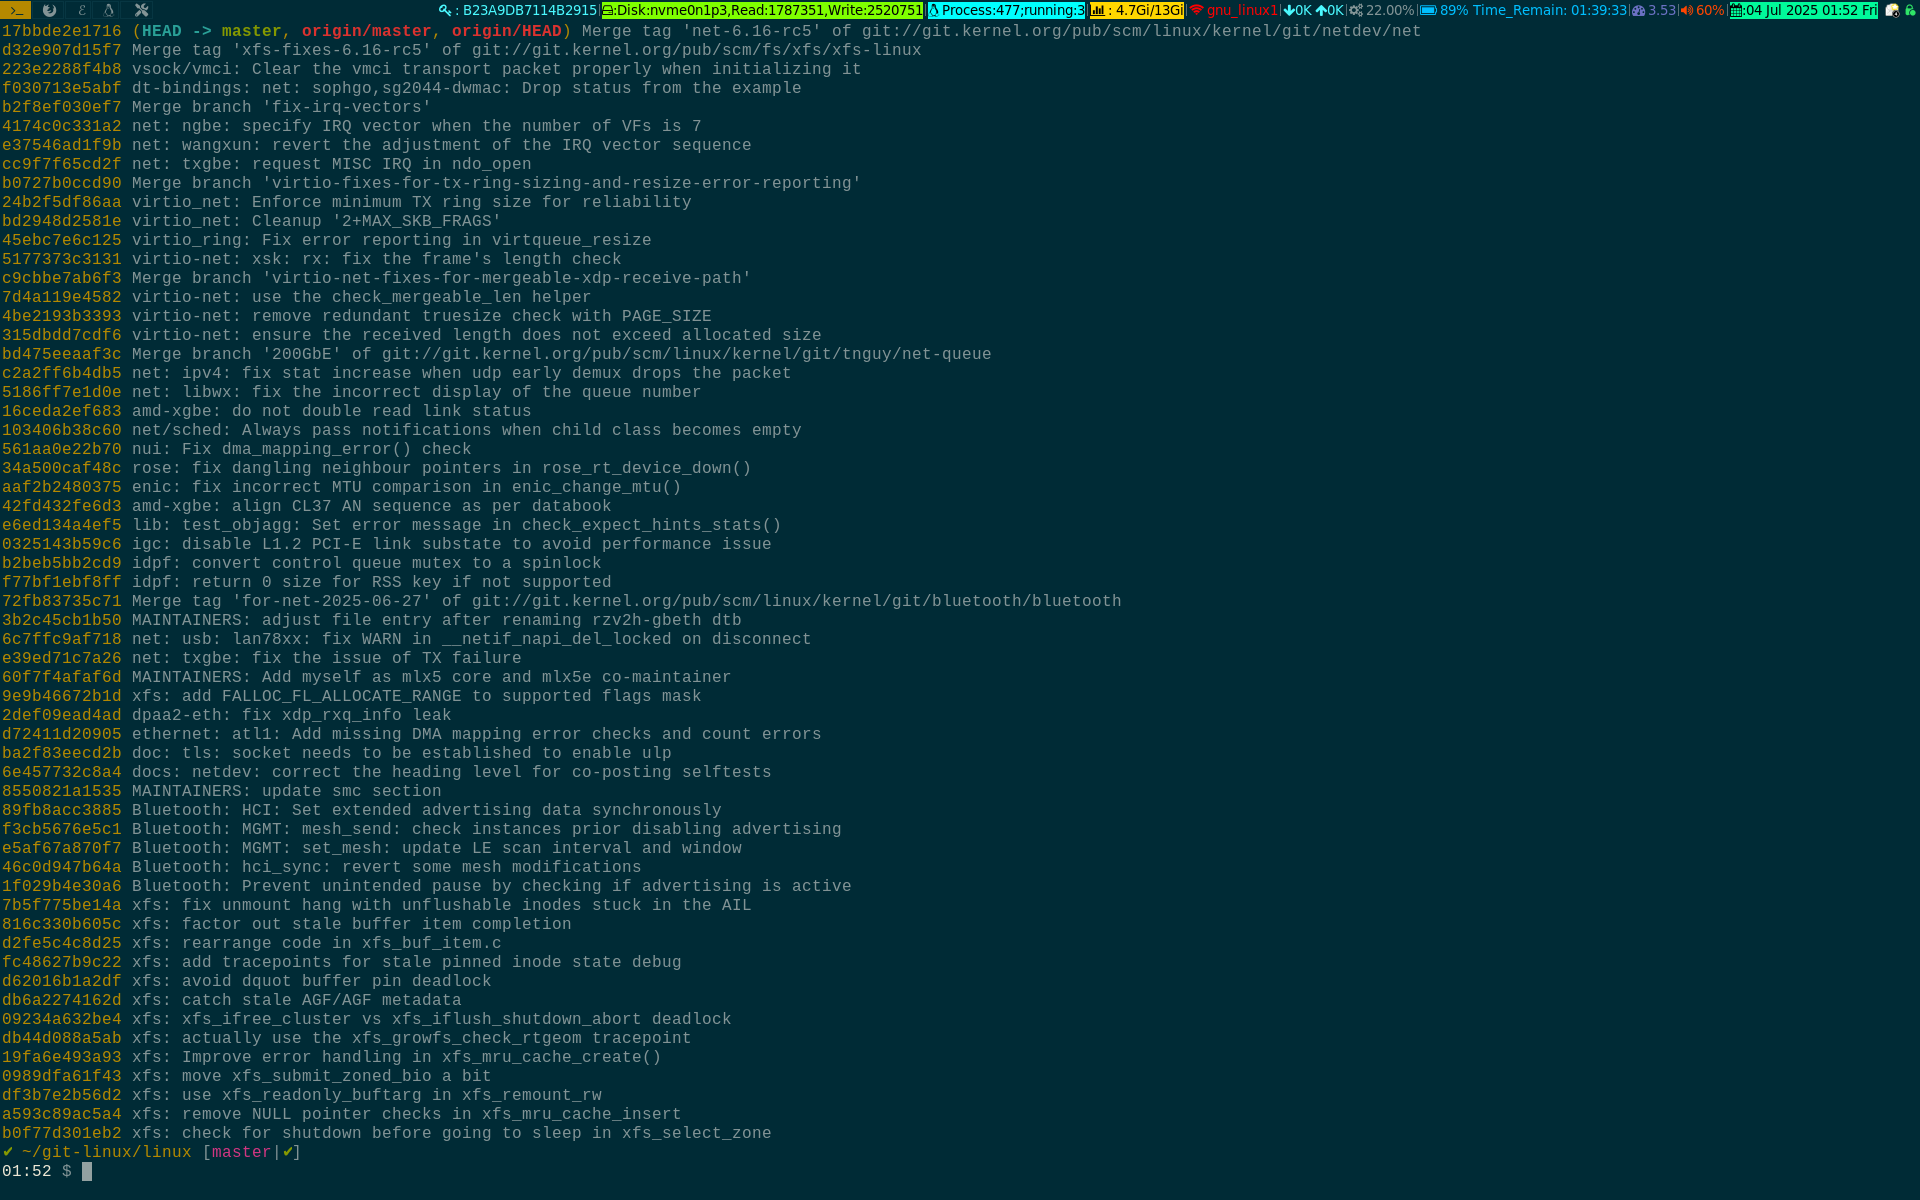Click commit hash f030713e5abf
Viewport: 1920px width, 1200px height.
[62, 88]
